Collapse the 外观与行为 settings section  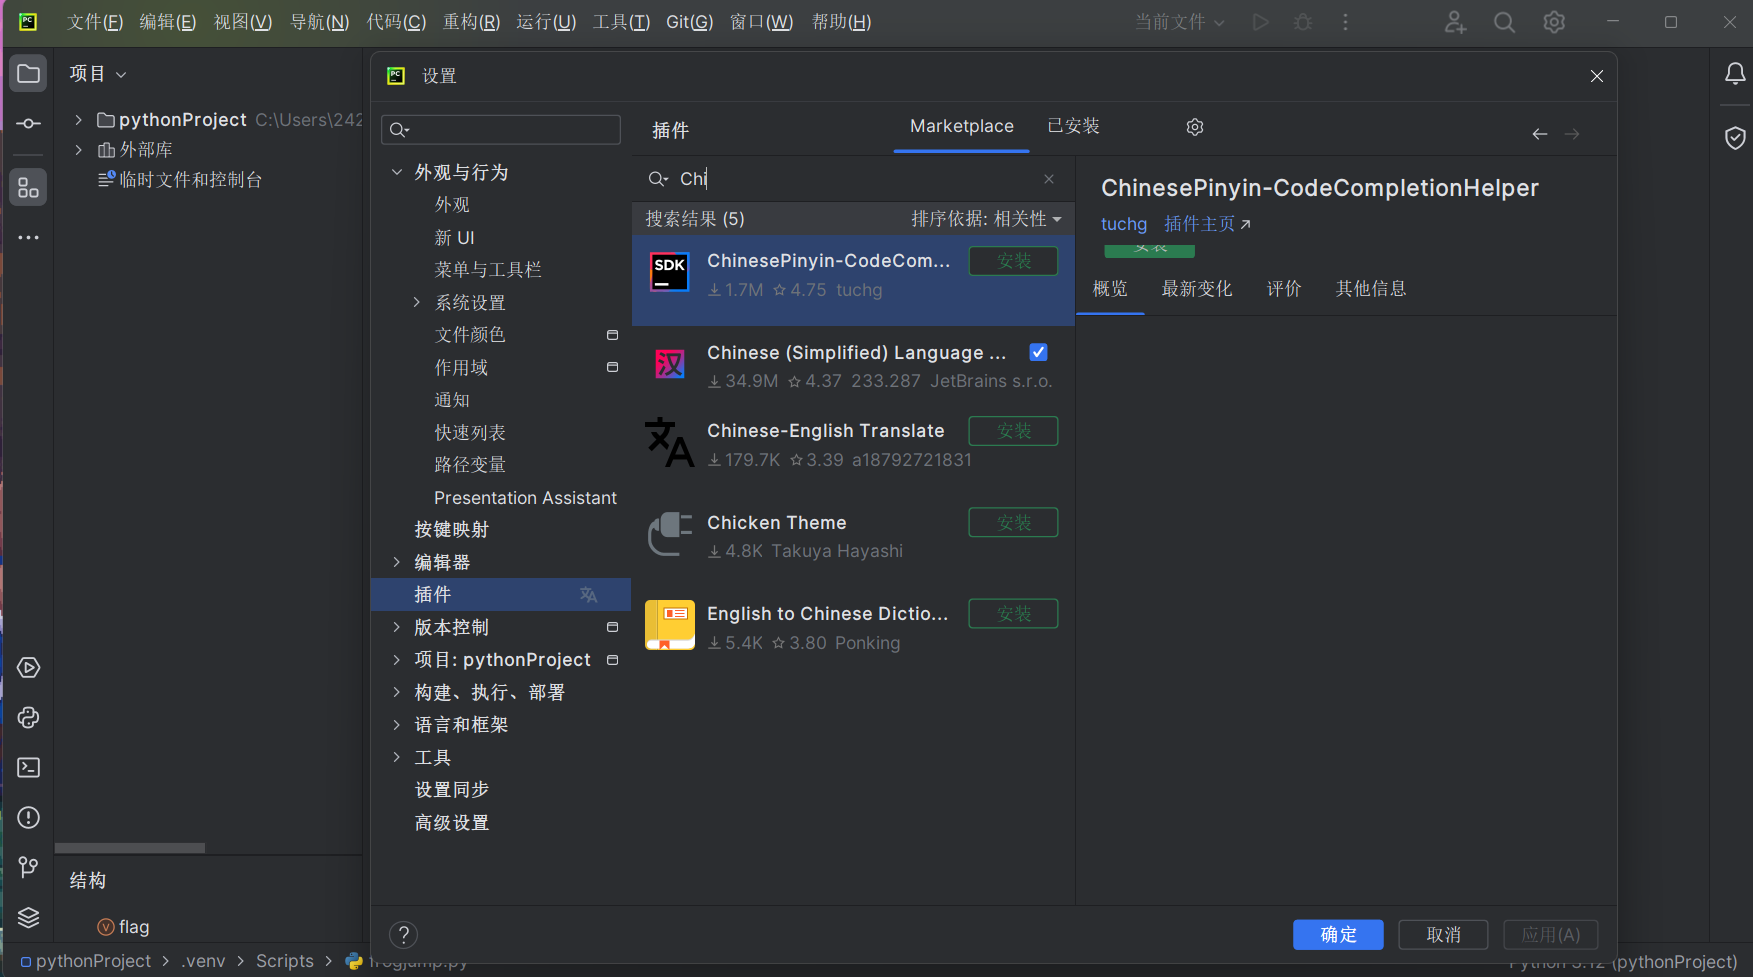[x=397, y=172]
